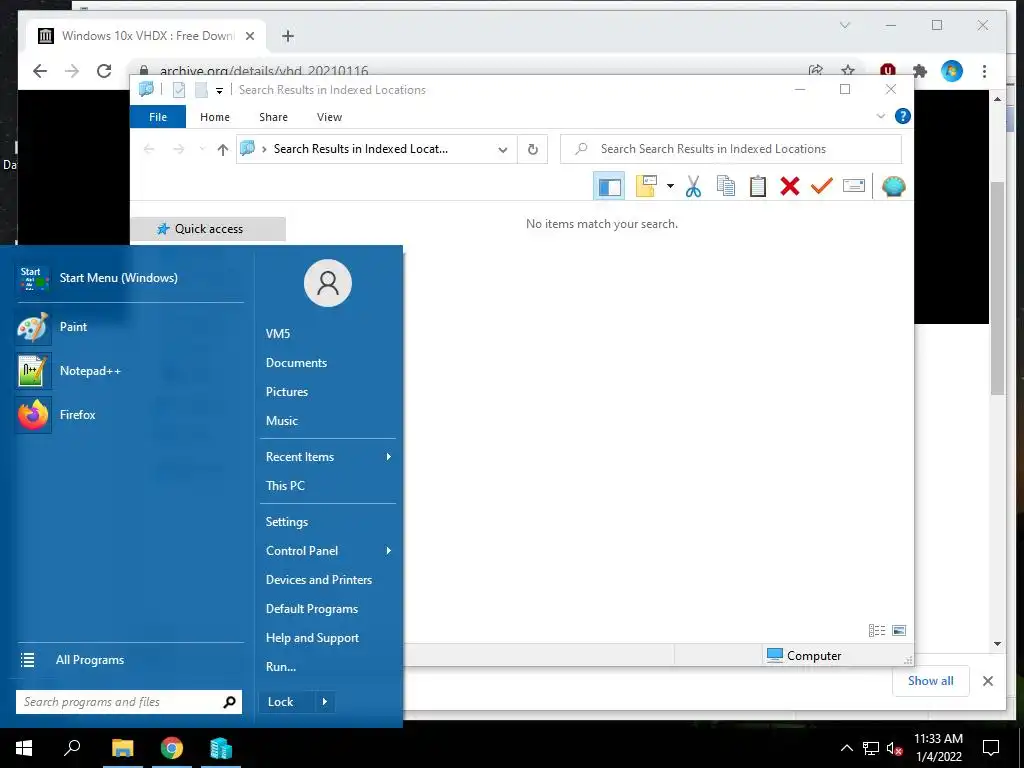
Task: Open Explorer Help question mark
Action: pos(903,116)
